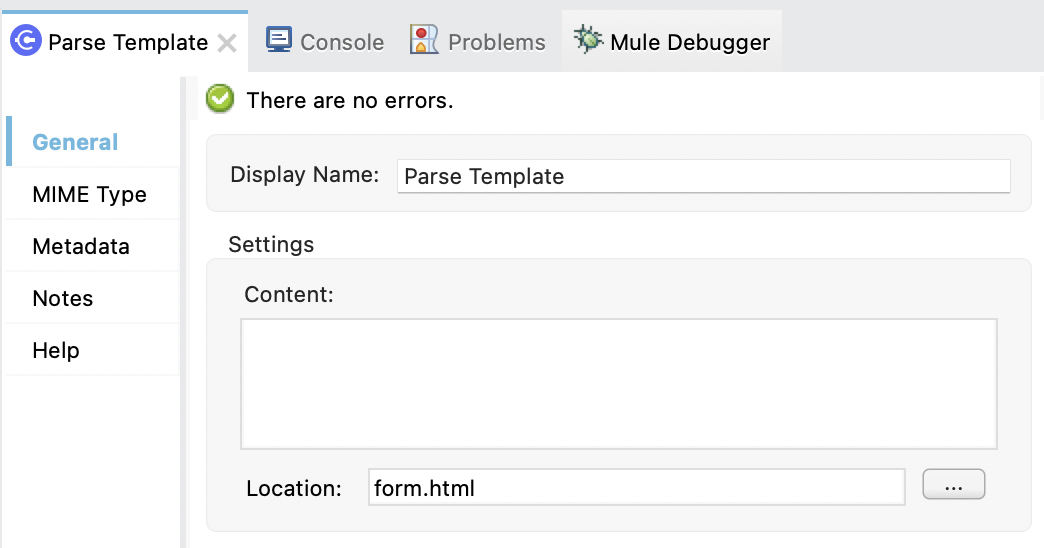Select the Parse Template tab title
Image resolution: width=1044 pixels, height=548 pixels.
coord(128,42)
